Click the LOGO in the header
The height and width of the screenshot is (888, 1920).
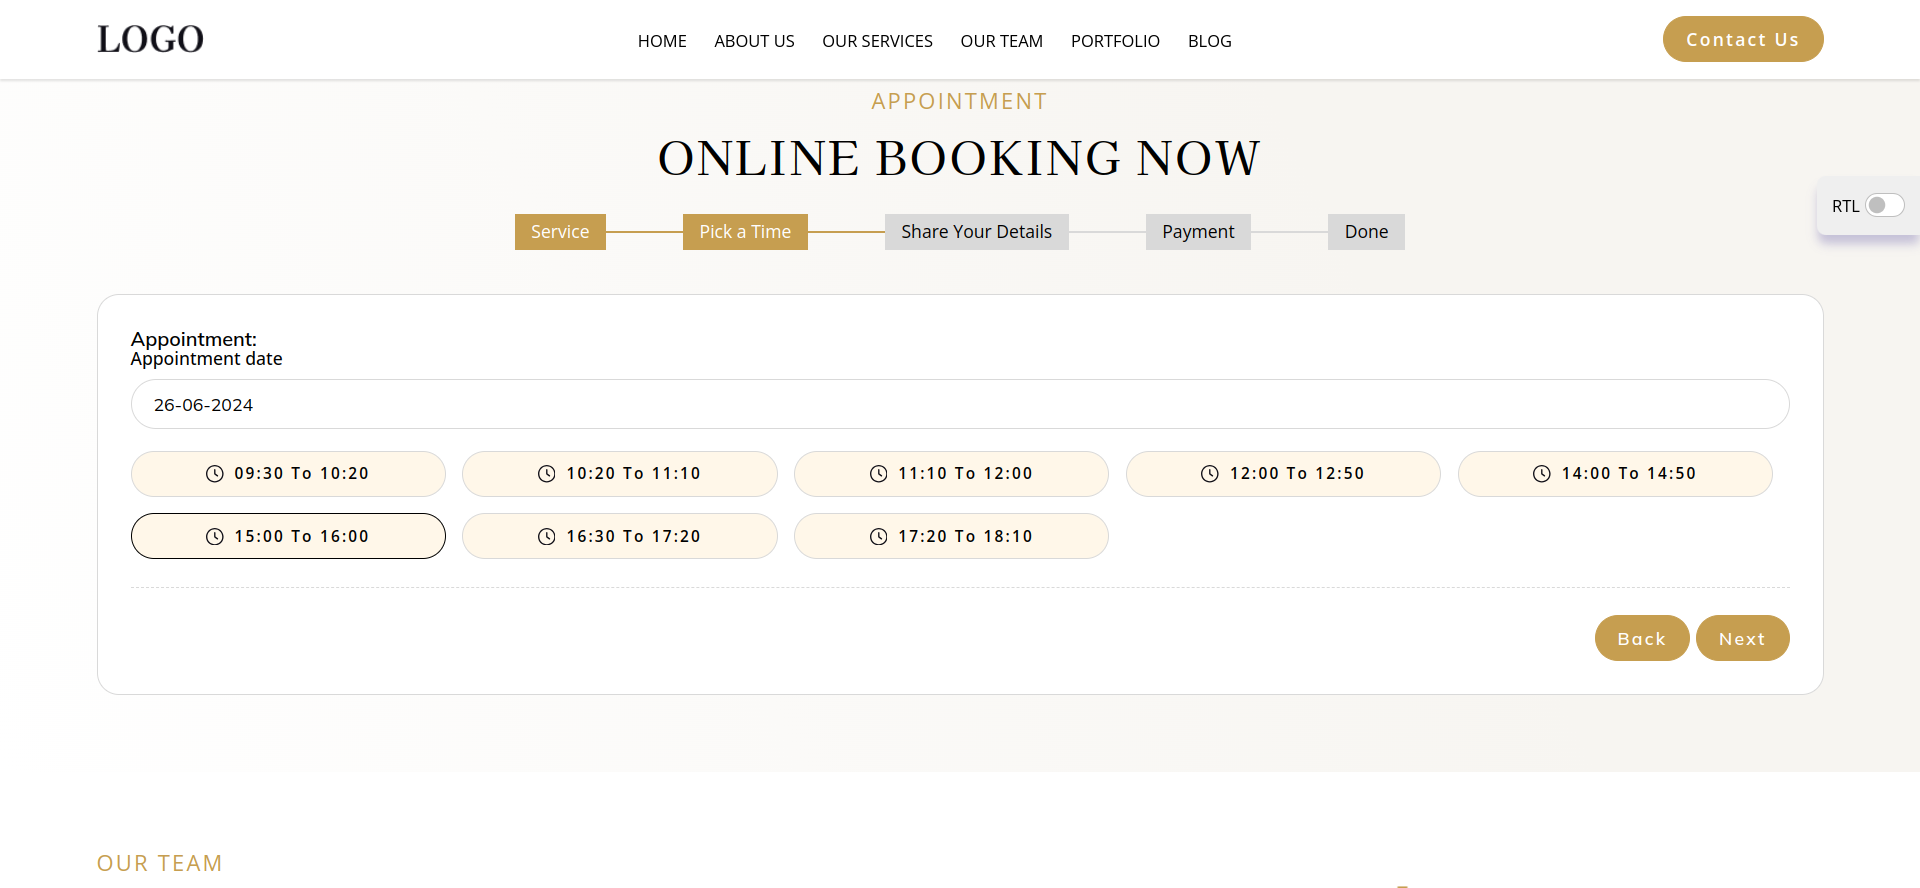point(150,39)
